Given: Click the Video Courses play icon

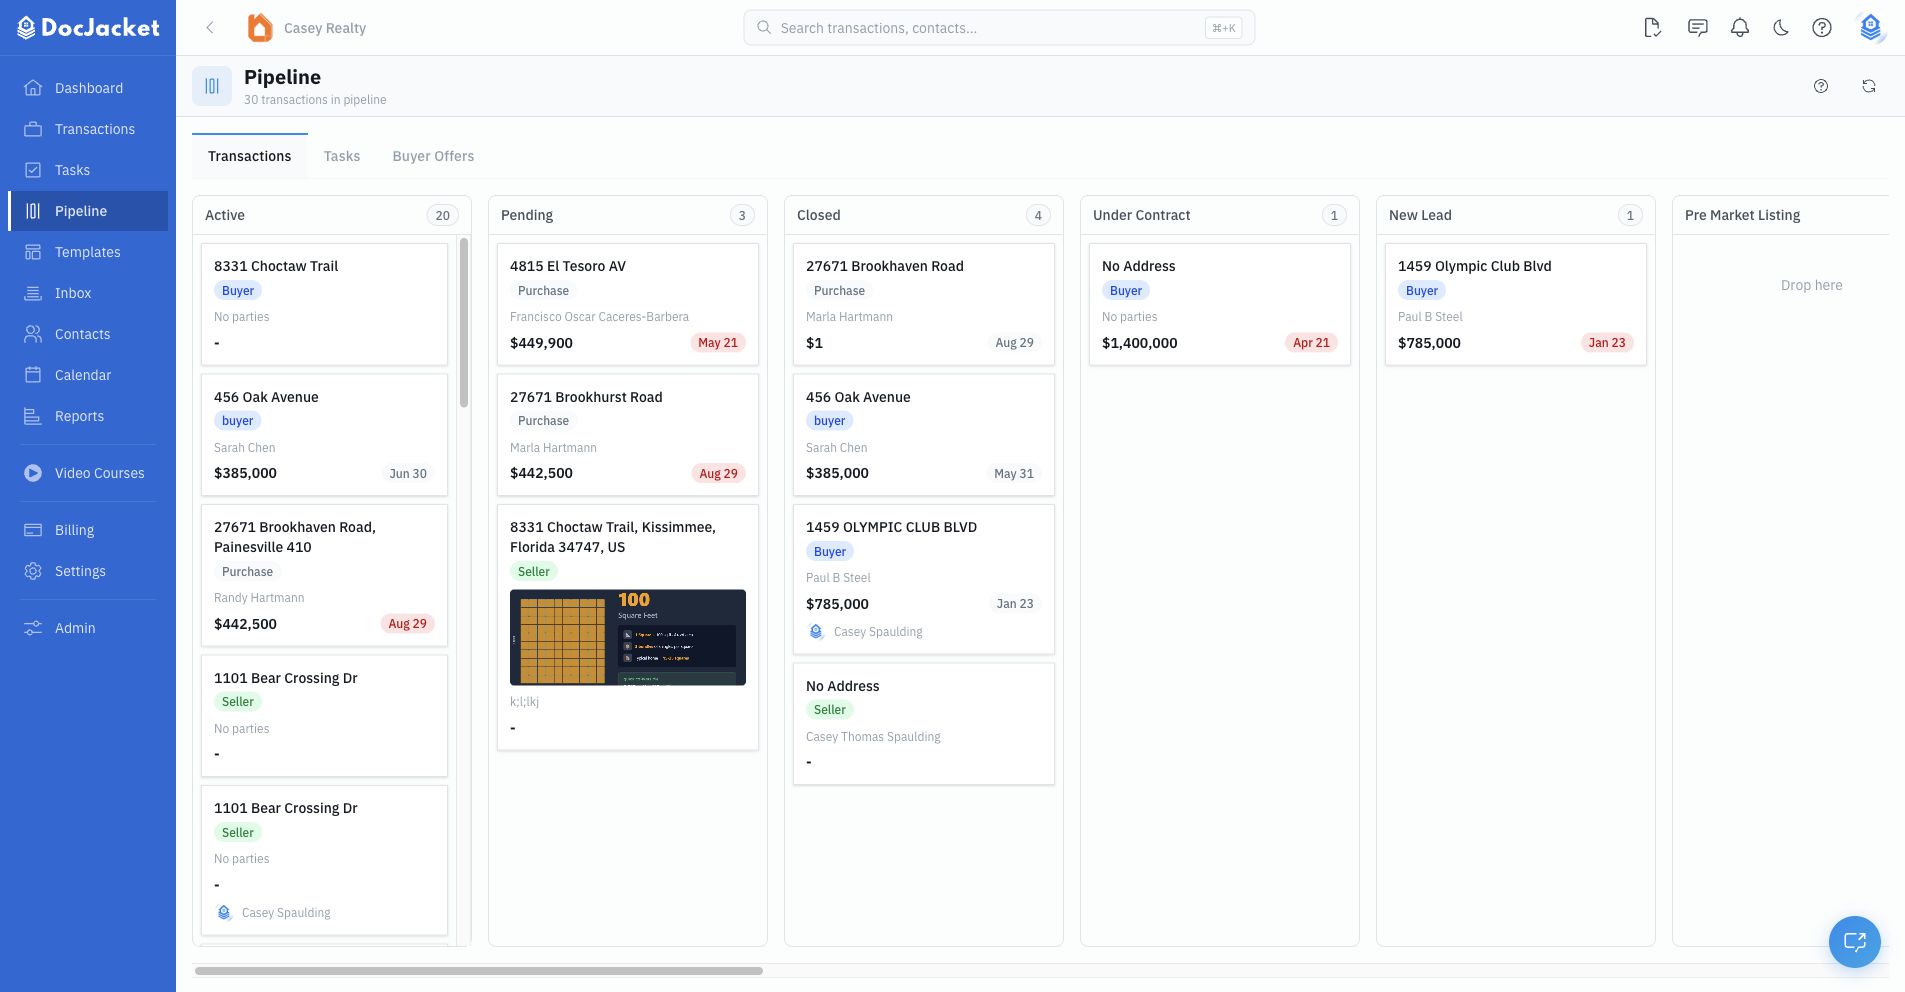Looking at the screenshot, I should (x=33, y=473).
